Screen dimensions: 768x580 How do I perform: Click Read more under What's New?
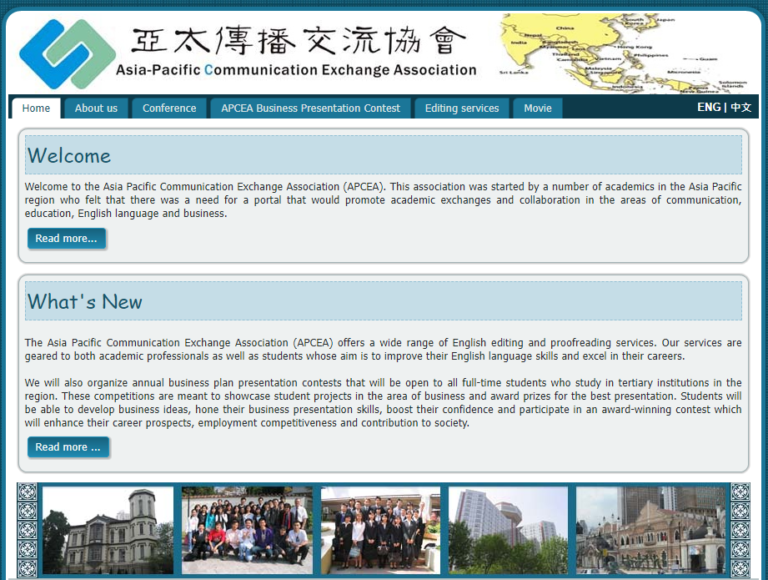[68, 447]
